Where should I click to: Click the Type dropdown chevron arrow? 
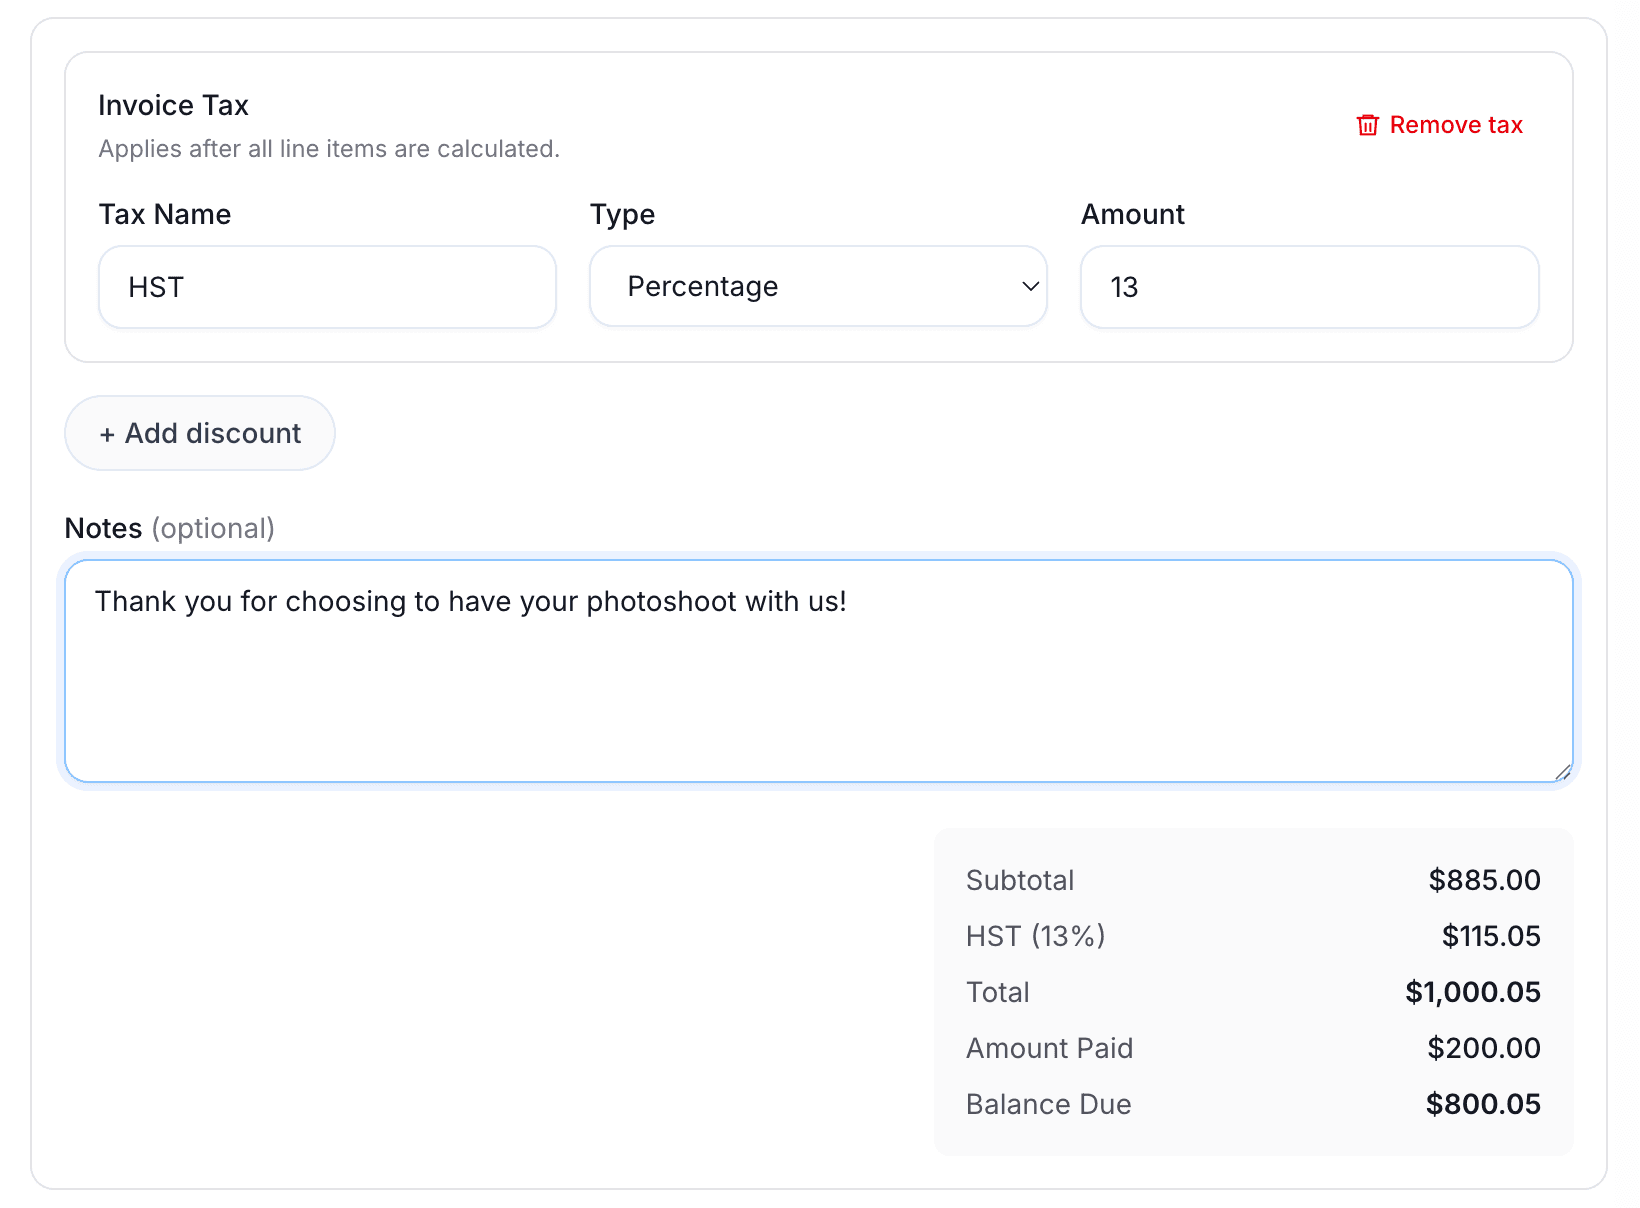tap(1030, 287)
